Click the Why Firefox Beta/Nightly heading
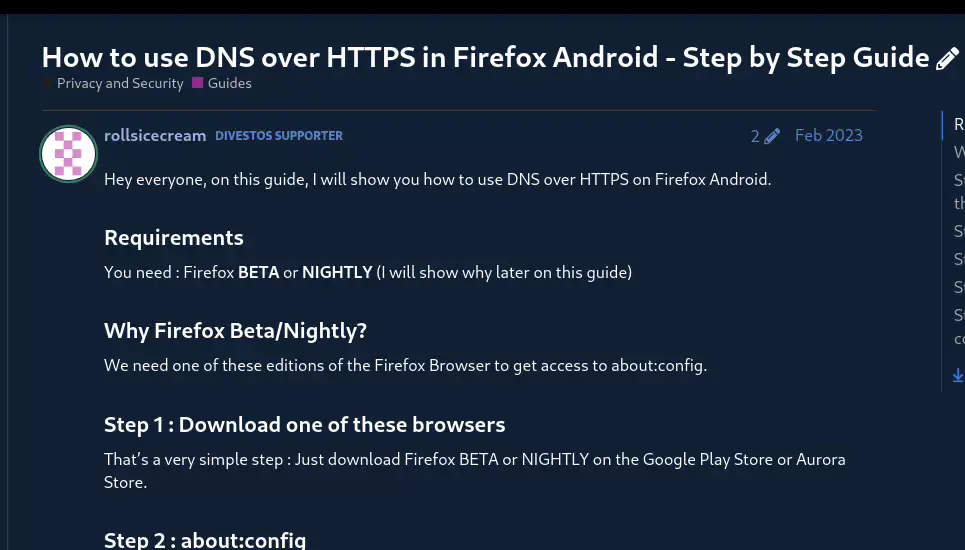This screenshot has height=550, width=965. pyautogui.click(x=235, y=331)
